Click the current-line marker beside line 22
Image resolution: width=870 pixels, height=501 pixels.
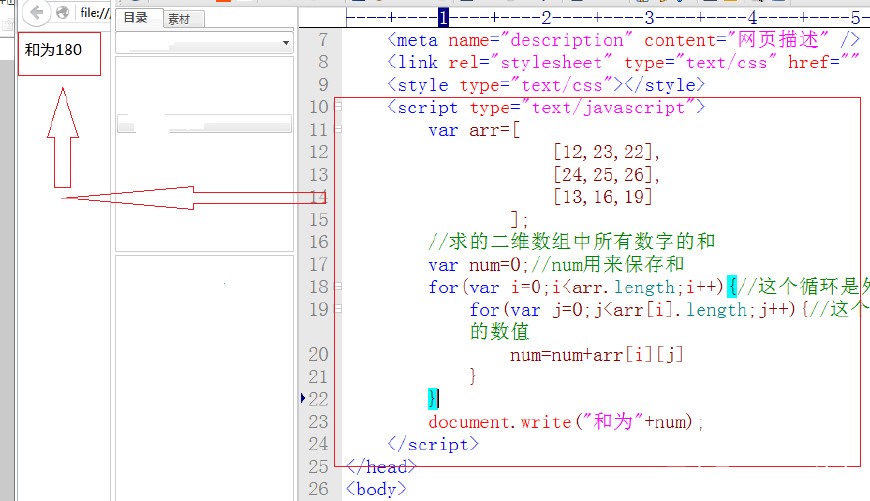click(x=303, y=398)
